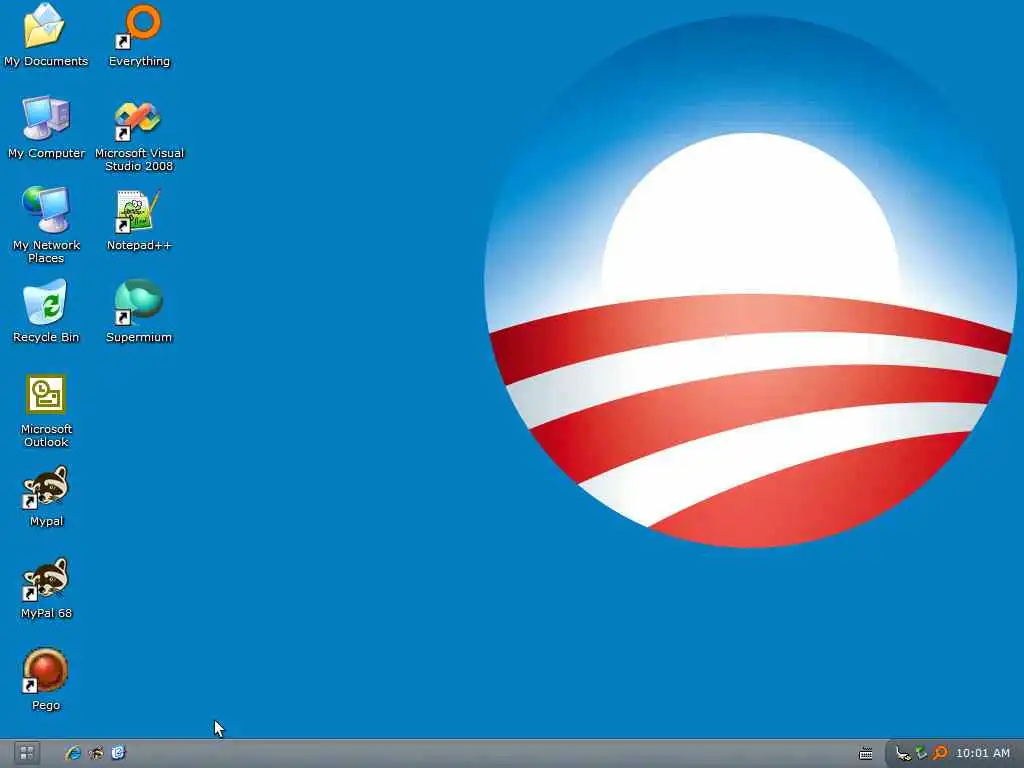Click the Safely Remove Hardware tray icon
Viewport: 1024px width, 768px height.
click(x=903, y=754)
